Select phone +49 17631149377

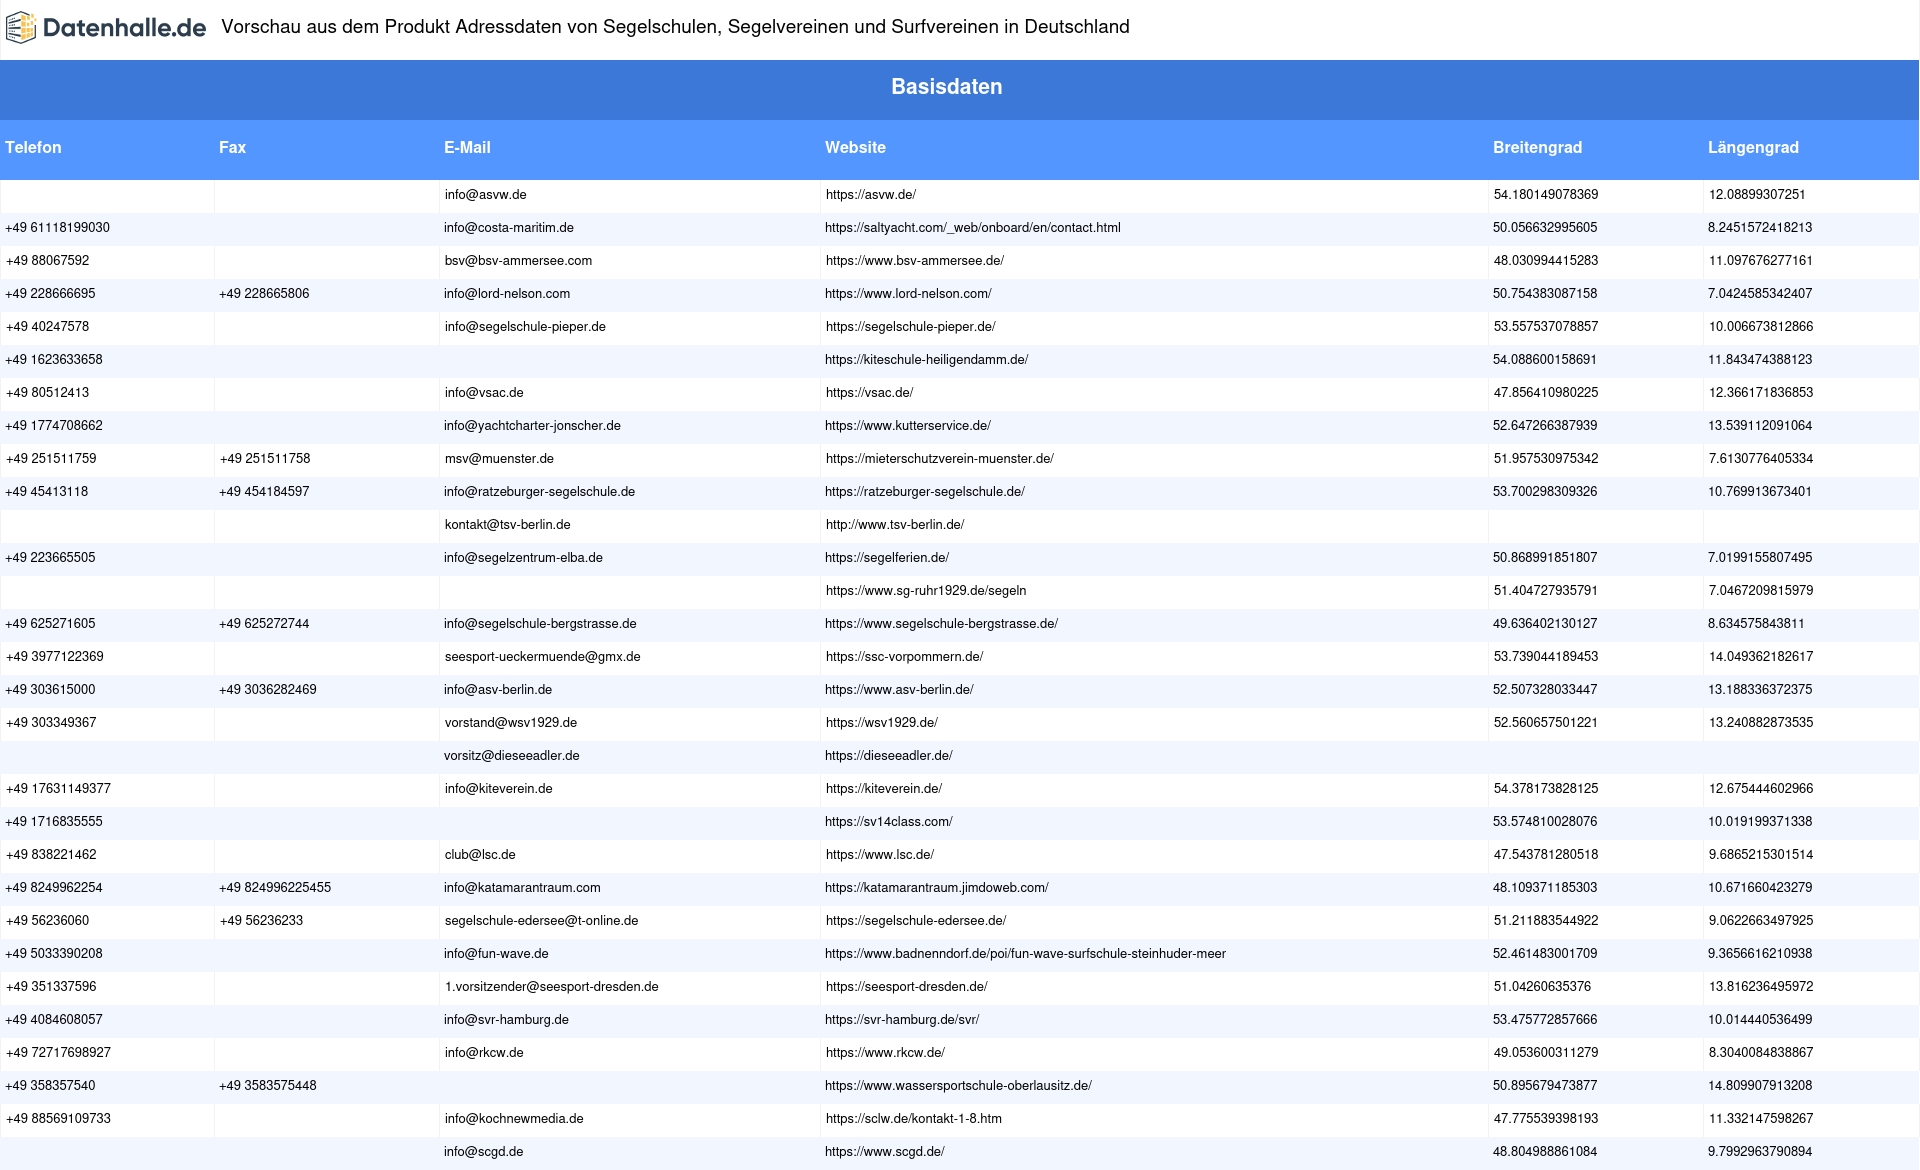[x=58, y=789]
